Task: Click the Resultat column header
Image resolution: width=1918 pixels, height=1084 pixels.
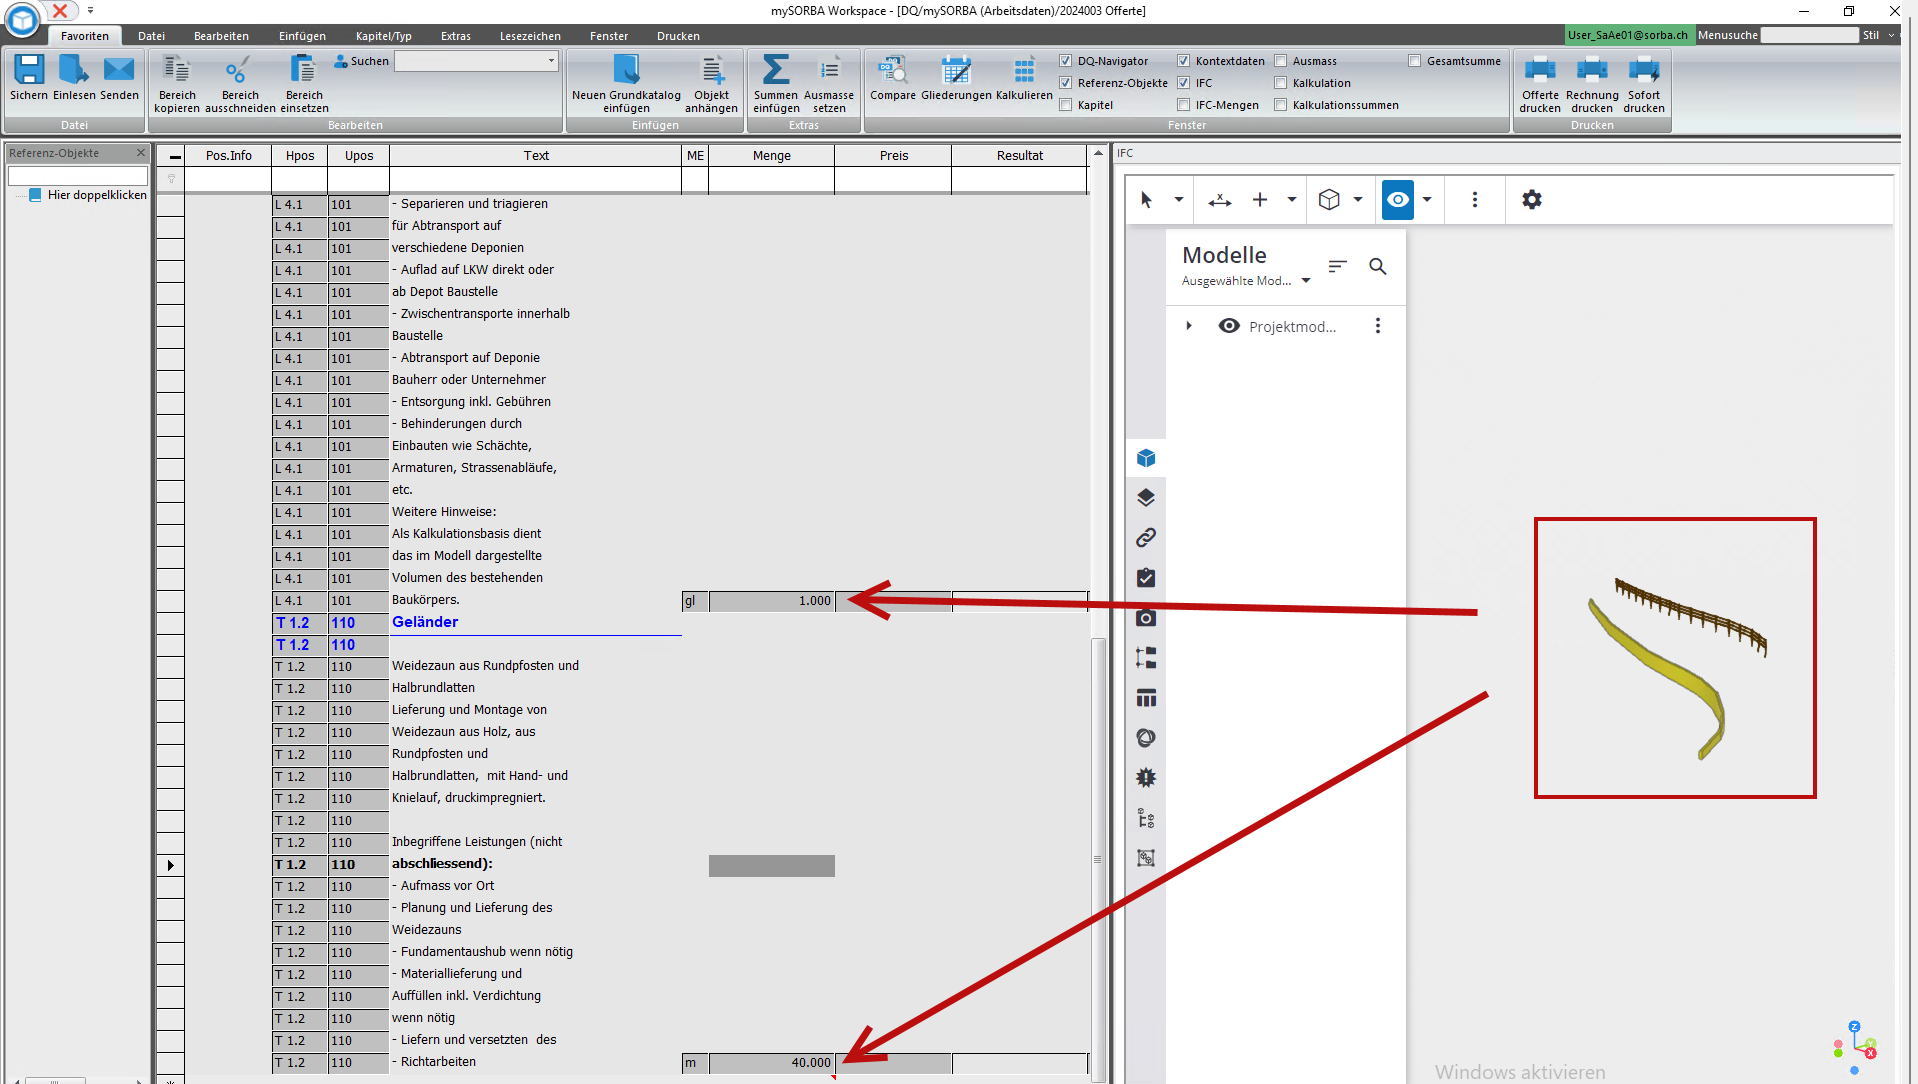Action: (1020, 156)
